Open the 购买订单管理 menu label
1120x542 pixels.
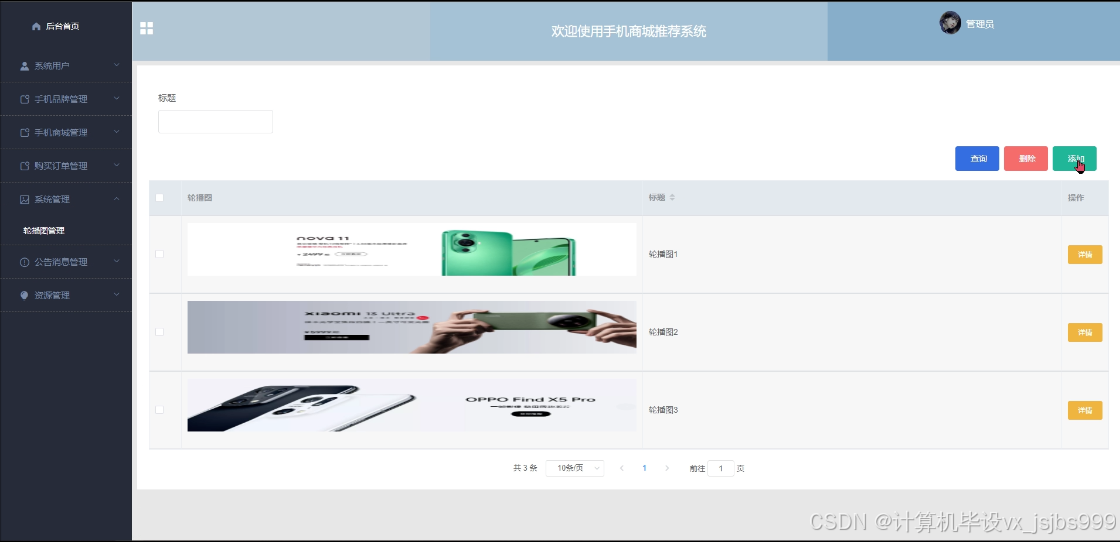(61, 166)
